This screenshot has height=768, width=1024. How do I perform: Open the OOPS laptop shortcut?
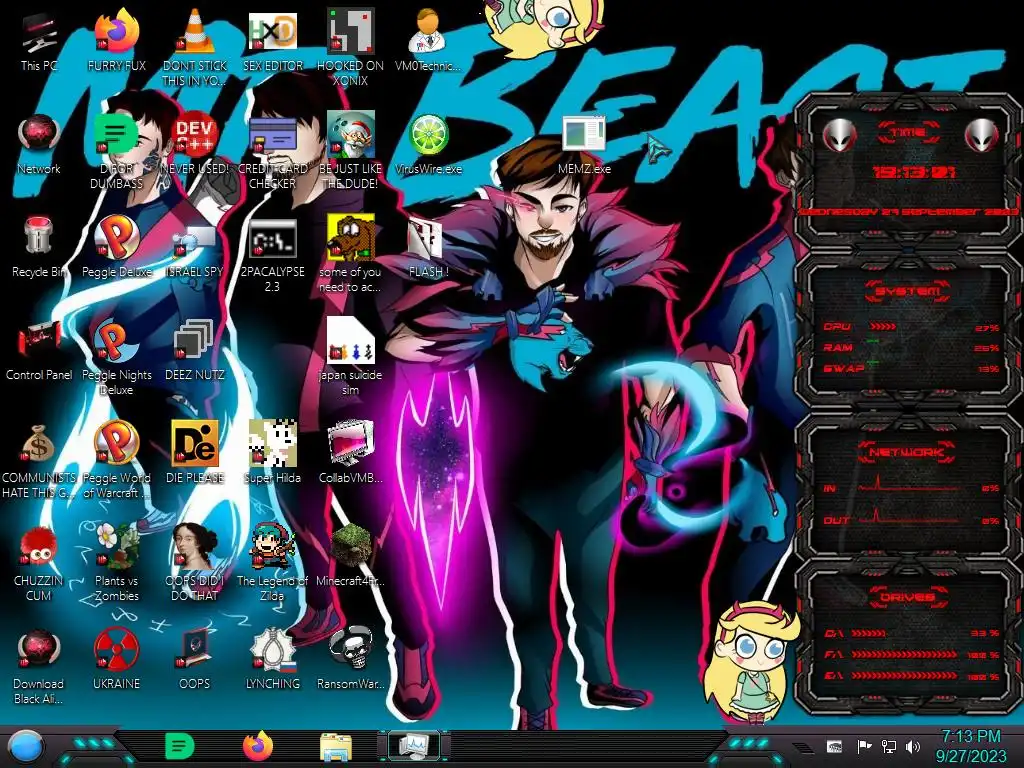(195, 660)
